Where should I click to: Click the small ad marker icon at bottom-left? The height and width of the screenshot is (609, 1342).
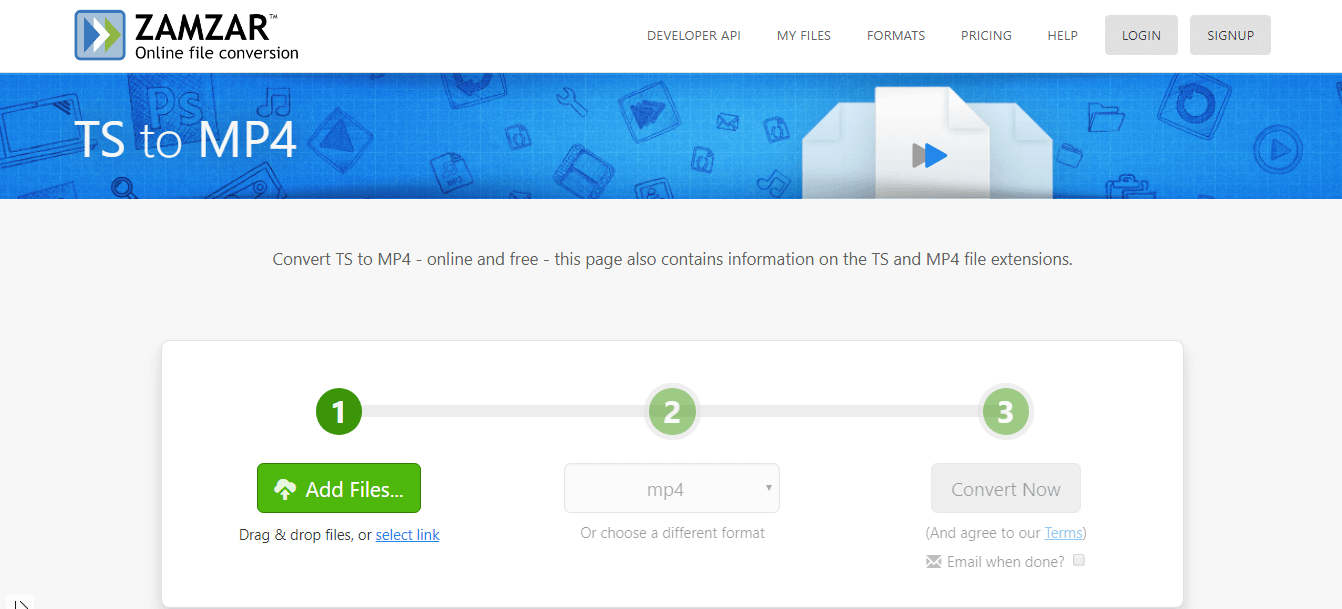18,603
